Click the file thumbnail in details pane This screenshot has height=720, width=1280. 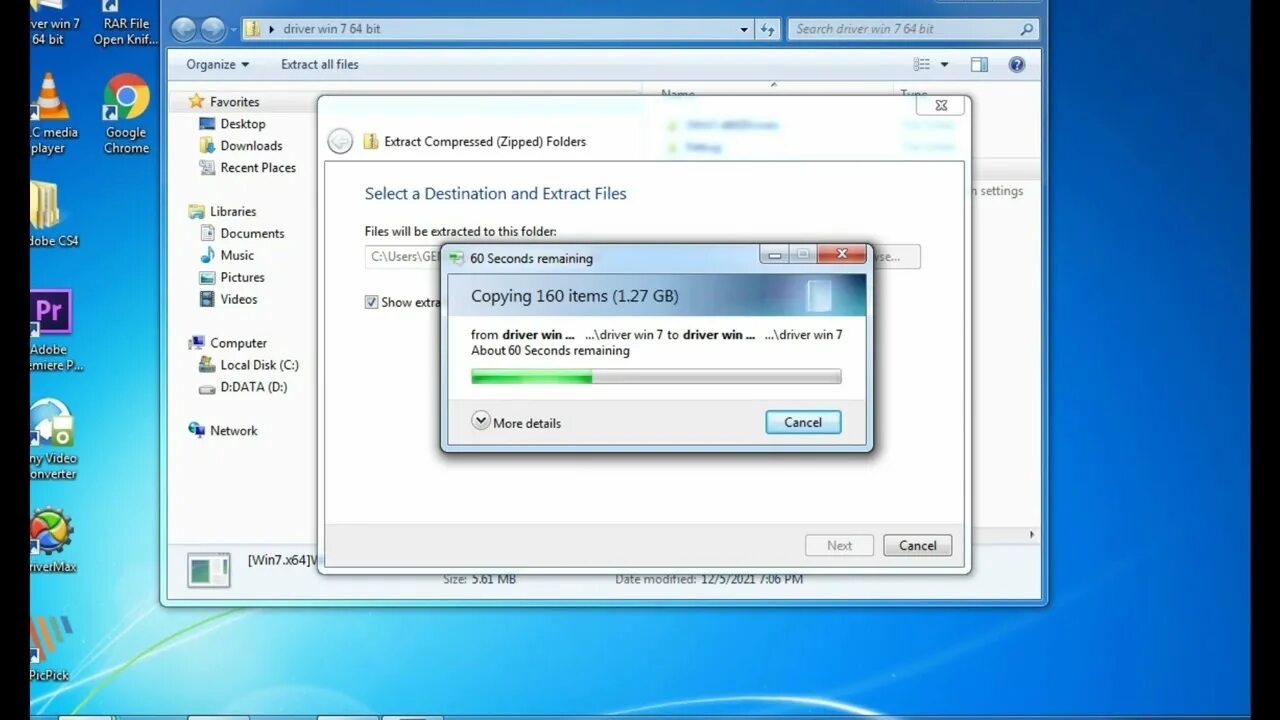pos(209,570)
